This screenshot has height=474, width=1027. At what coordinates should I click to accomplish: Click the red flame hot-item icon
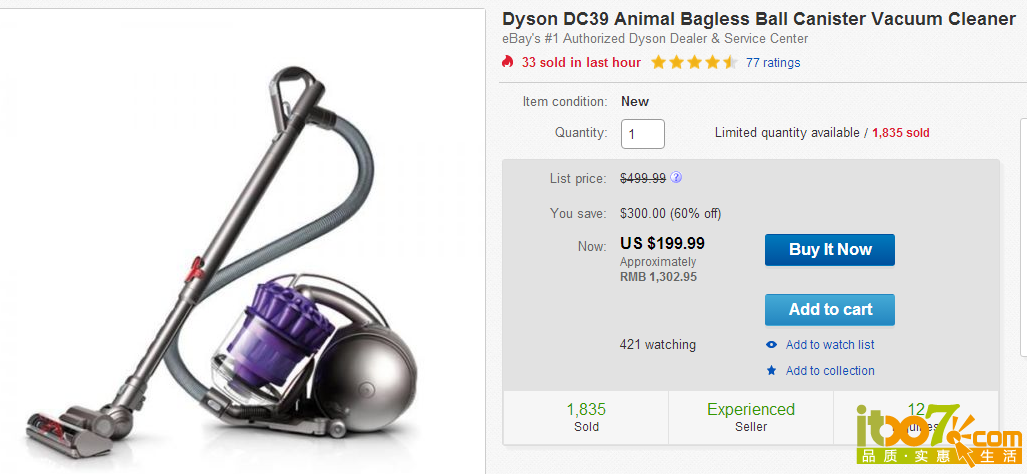tap(507, 62)
